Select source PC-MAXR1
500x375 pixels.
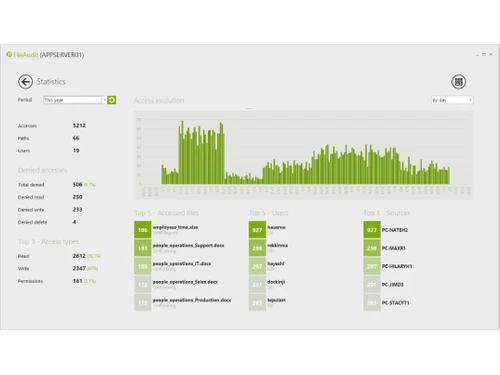pyautogui.click(x=394, y=248)
